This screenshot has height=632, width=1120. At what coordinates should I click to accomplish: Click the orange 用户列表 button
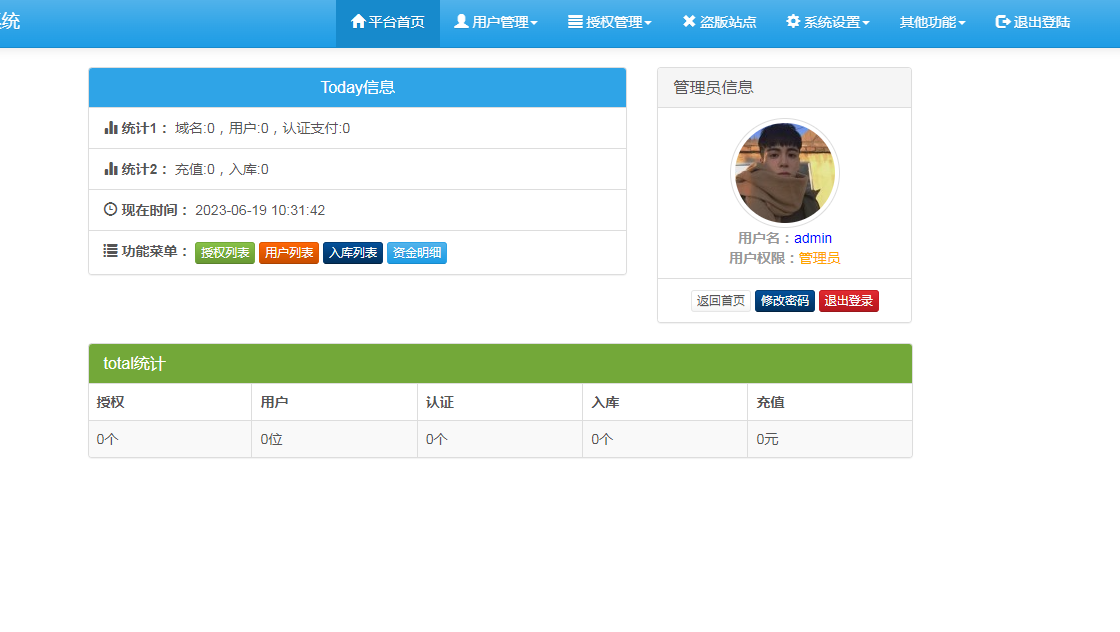click(289, 253)
